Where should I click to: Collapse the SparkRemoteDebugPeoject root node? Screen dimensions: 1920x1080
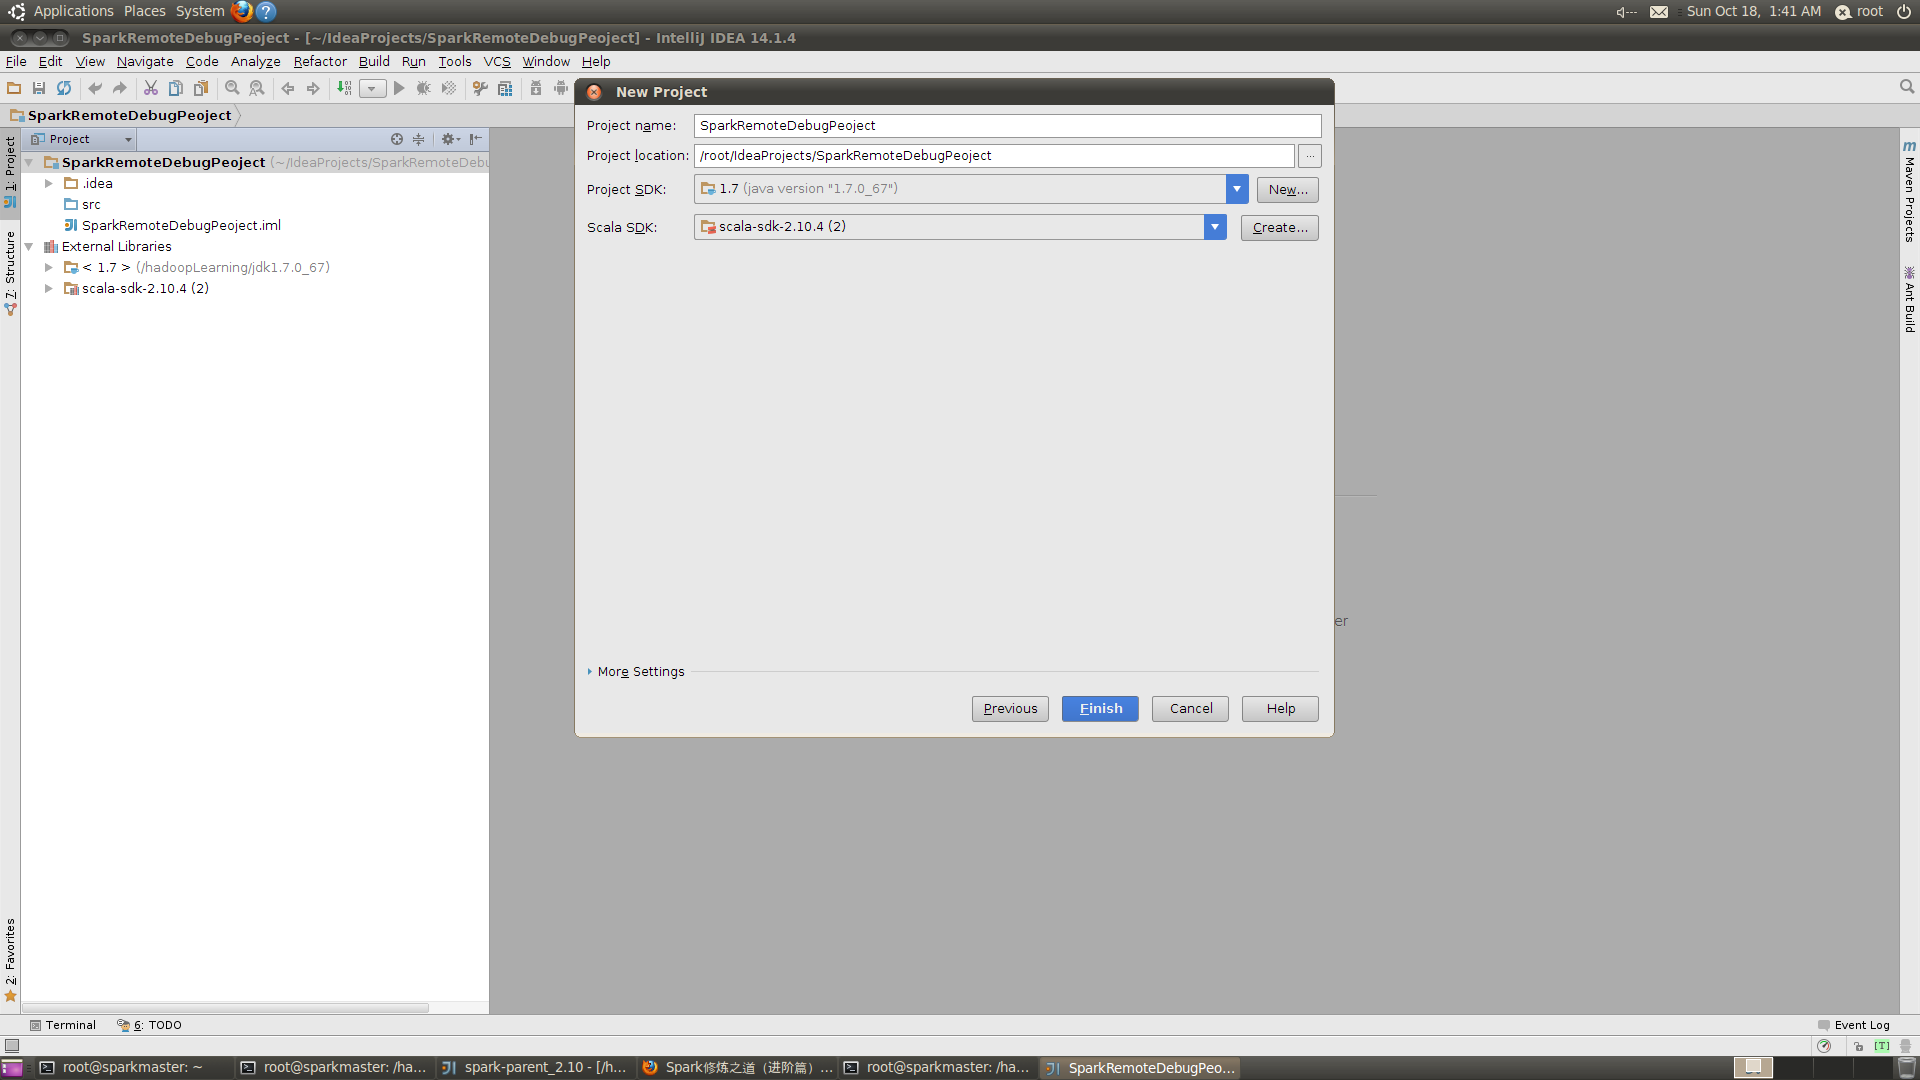pos(29,162)
